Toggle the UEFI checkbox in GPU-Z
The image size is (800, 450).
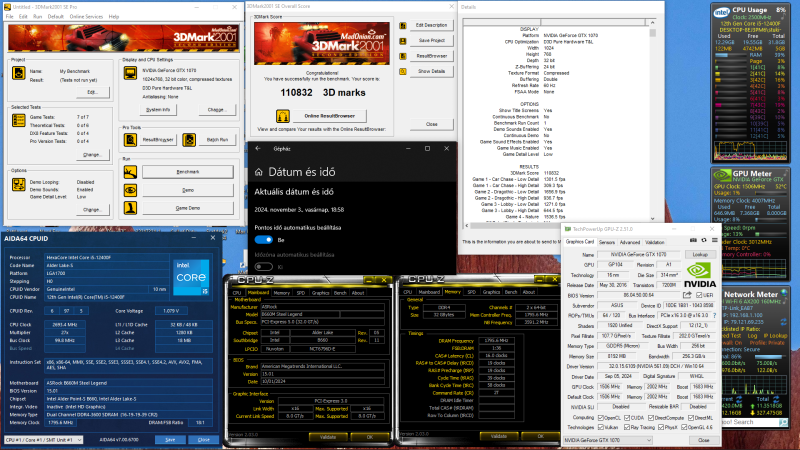(x=699, y=295)
